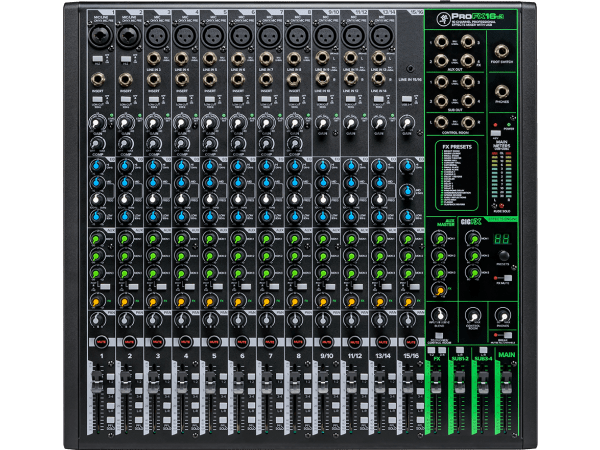The height and width of the screenshot is (450, 600).
Task: Mute channel 8
Action: (x=298, y=341)
